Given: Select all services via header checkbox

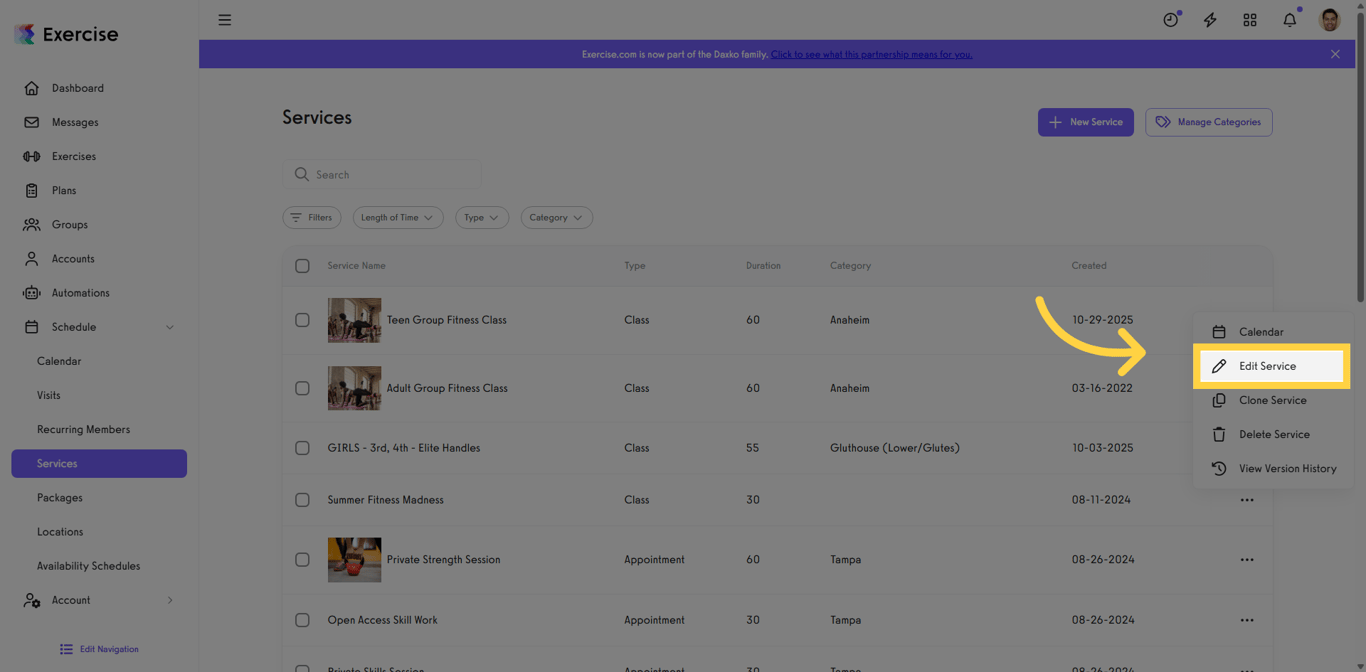Looking at the screenshot, I should pyautogui.click(x=302, y=266).
